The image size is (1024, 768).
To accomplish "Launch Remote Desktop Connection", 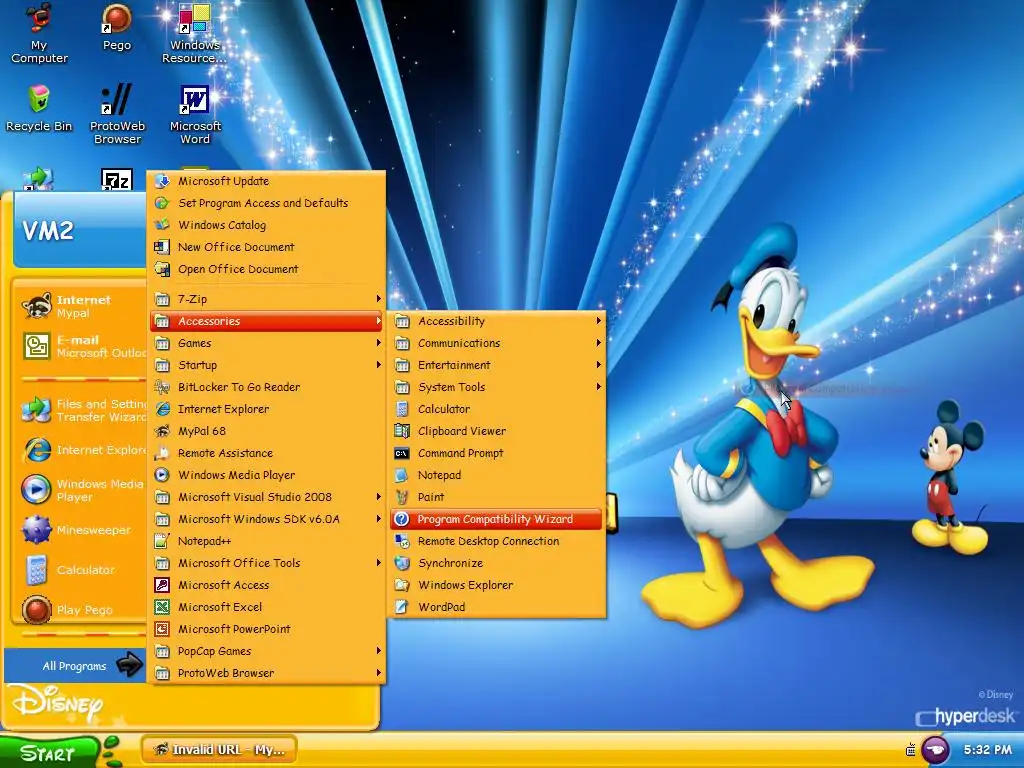I will tap(497, 541).
